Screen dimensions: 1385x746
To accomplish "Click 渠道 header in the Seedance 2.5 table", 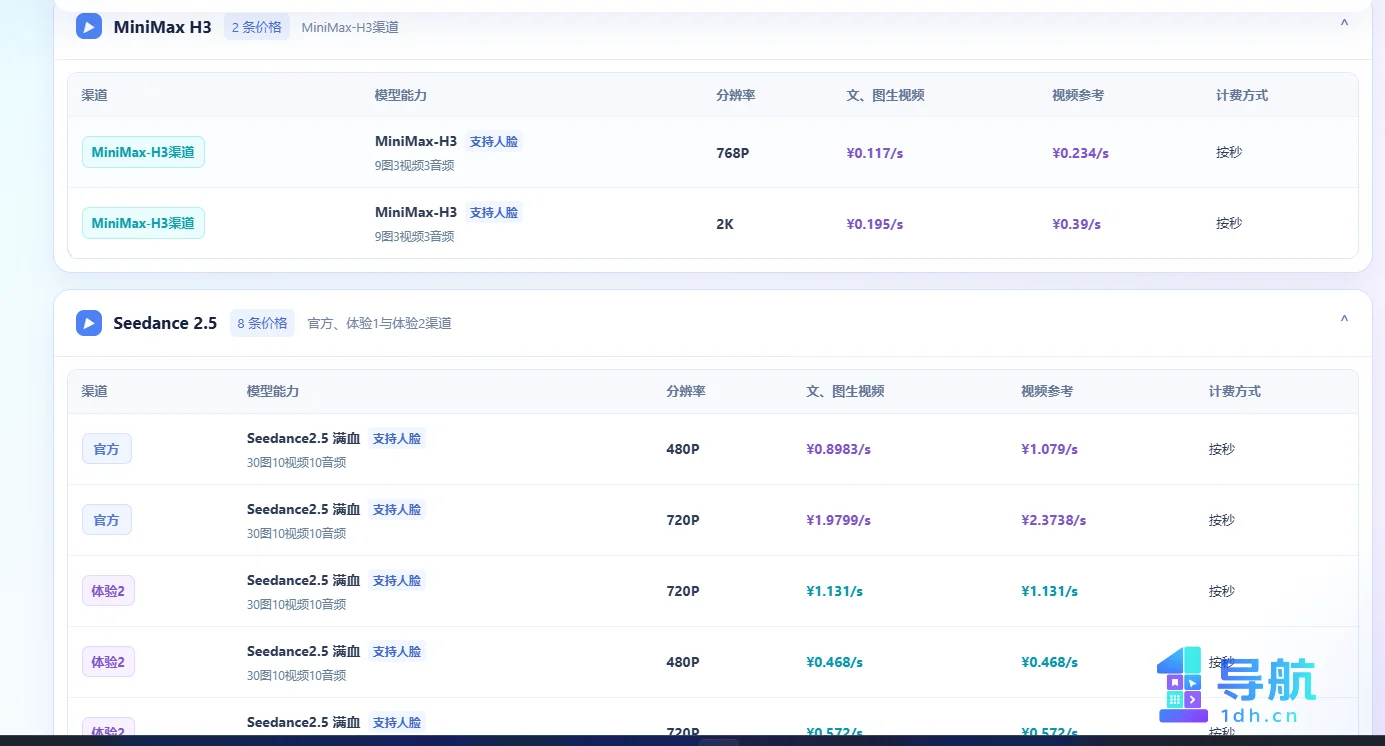I will [x=95, y=391].
